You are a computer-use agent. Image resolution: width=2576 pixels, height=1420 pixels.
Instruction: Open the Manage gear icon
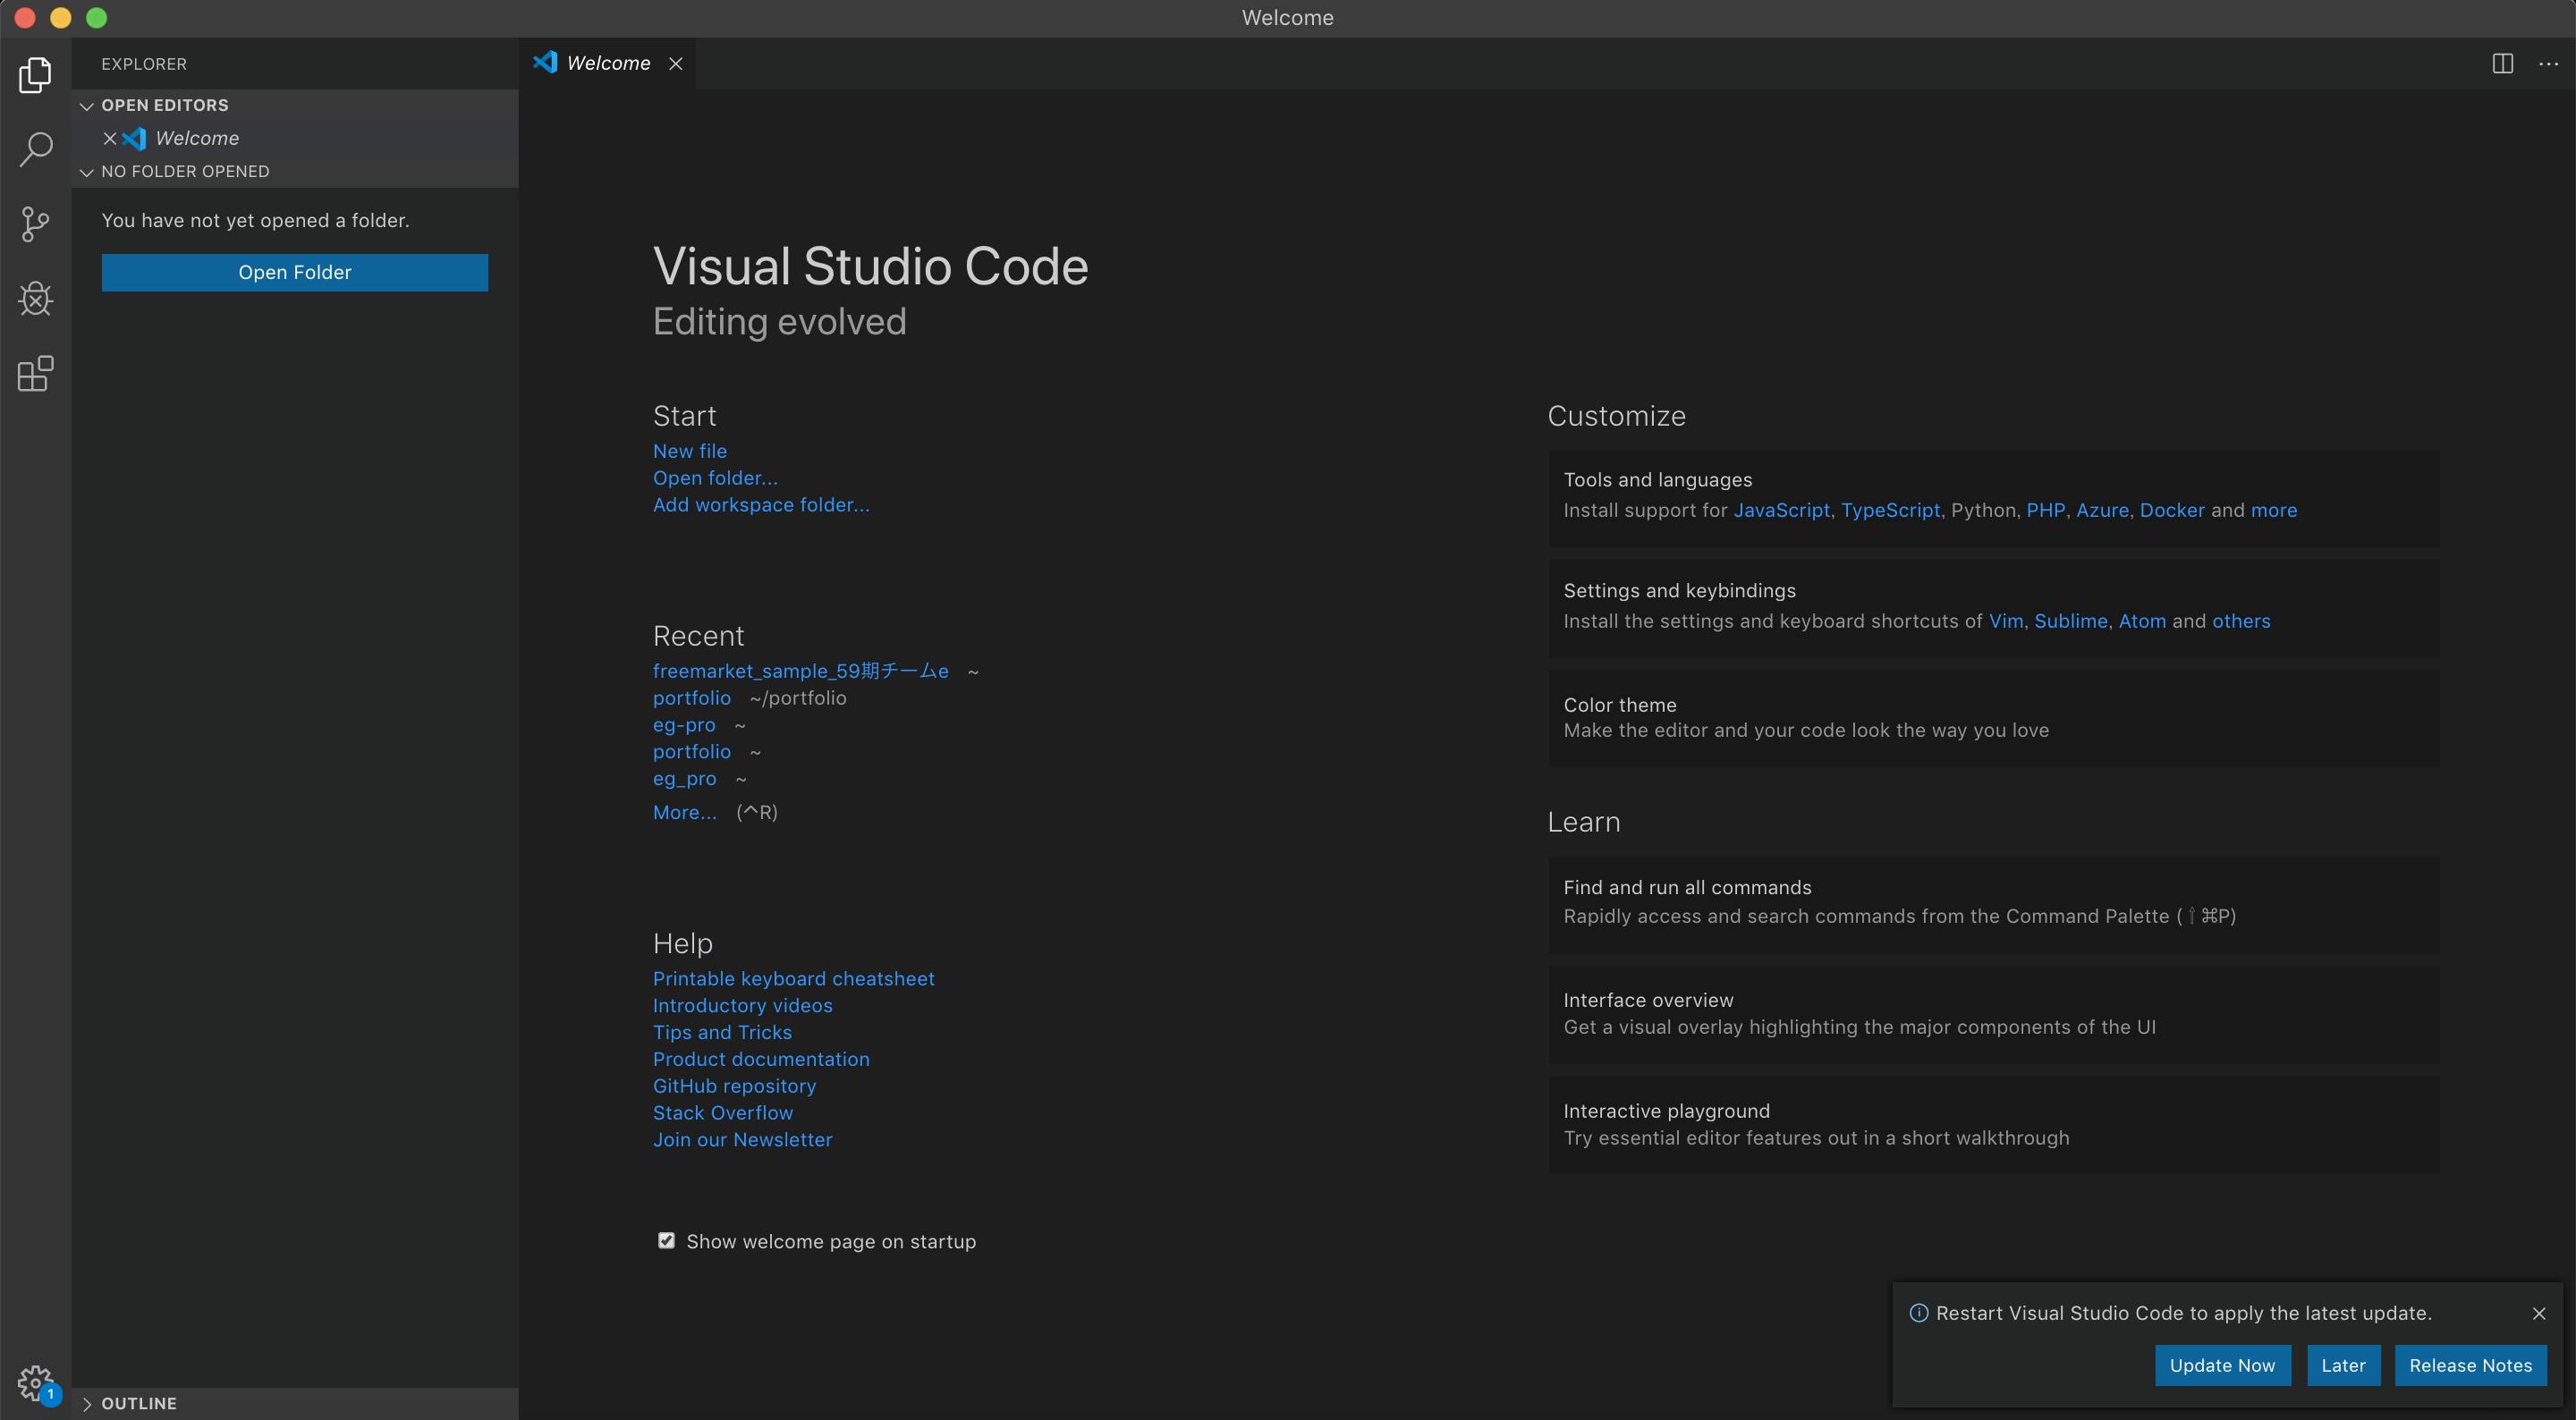(35, 1384)
